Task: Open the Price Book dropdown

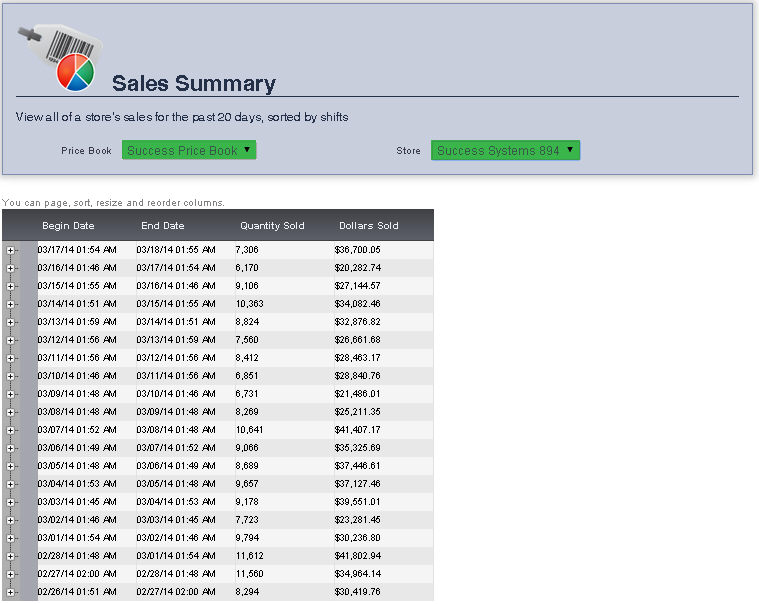Action: click(189, 150)
